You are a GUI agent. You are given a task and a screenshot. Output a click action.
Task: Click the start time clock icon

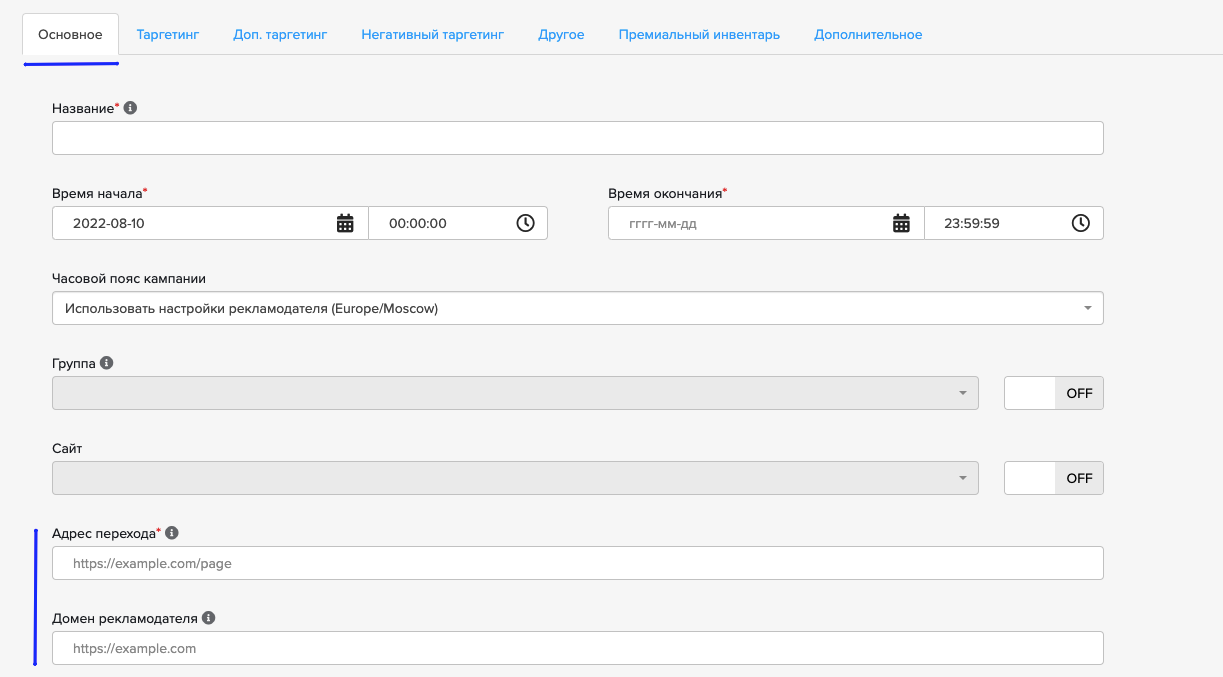click(525, 223)
